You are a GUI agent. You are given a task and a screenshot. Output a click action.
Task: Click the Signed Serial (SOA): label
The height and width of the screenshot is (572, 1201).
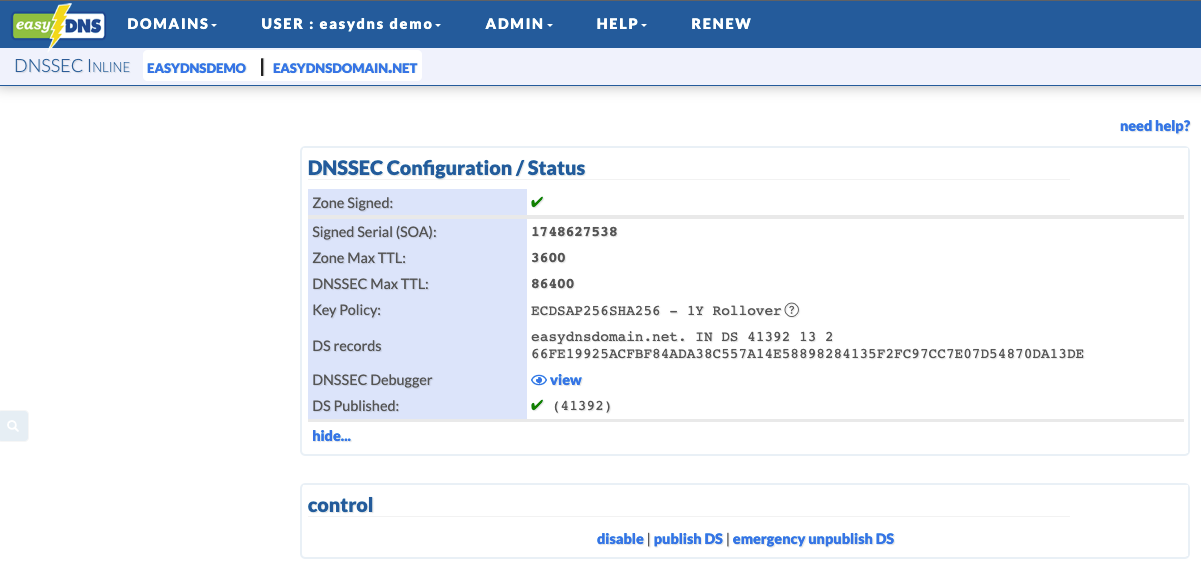click(x=374, y=232)
